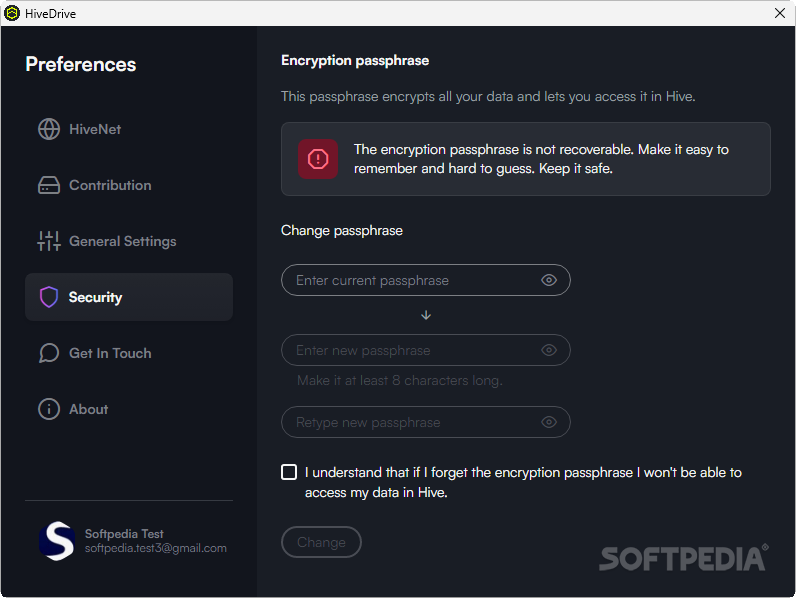Screen dimensions: 796x598
Task: Select the Security section label
Action: [95, 297]
